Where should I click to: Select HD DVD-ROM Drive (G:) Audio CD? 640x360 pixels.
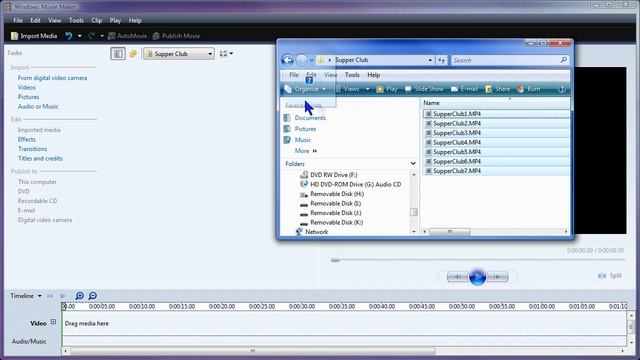(351, 184)
